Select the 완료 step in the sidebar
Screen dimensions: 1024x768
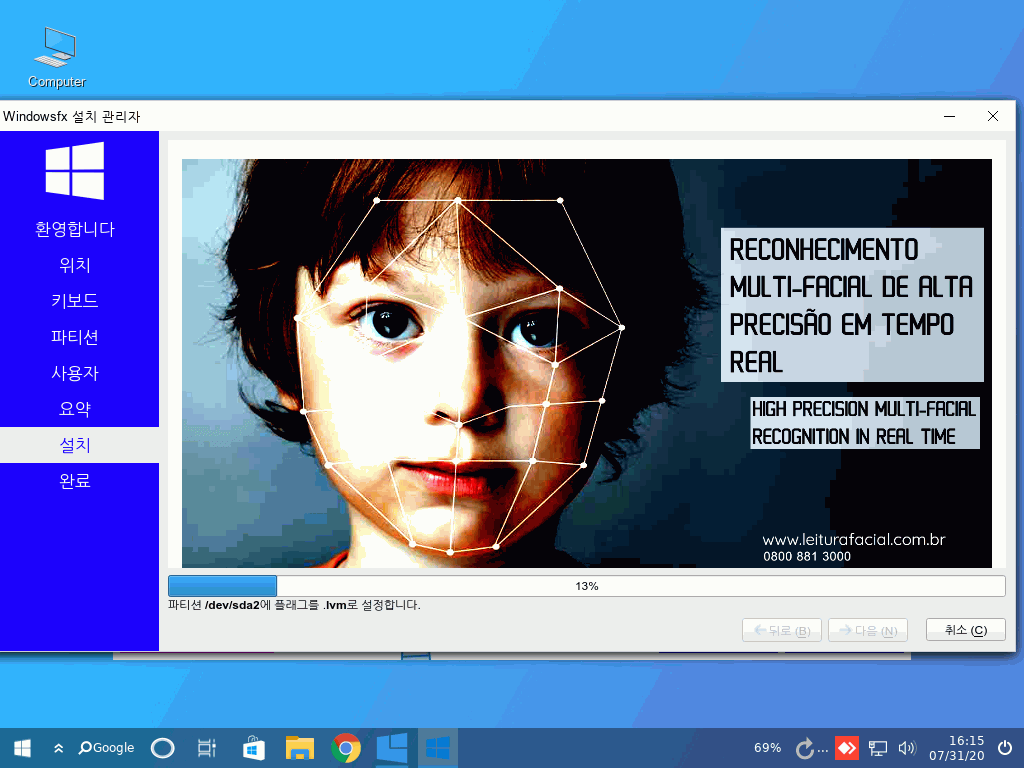pos(75,481)
